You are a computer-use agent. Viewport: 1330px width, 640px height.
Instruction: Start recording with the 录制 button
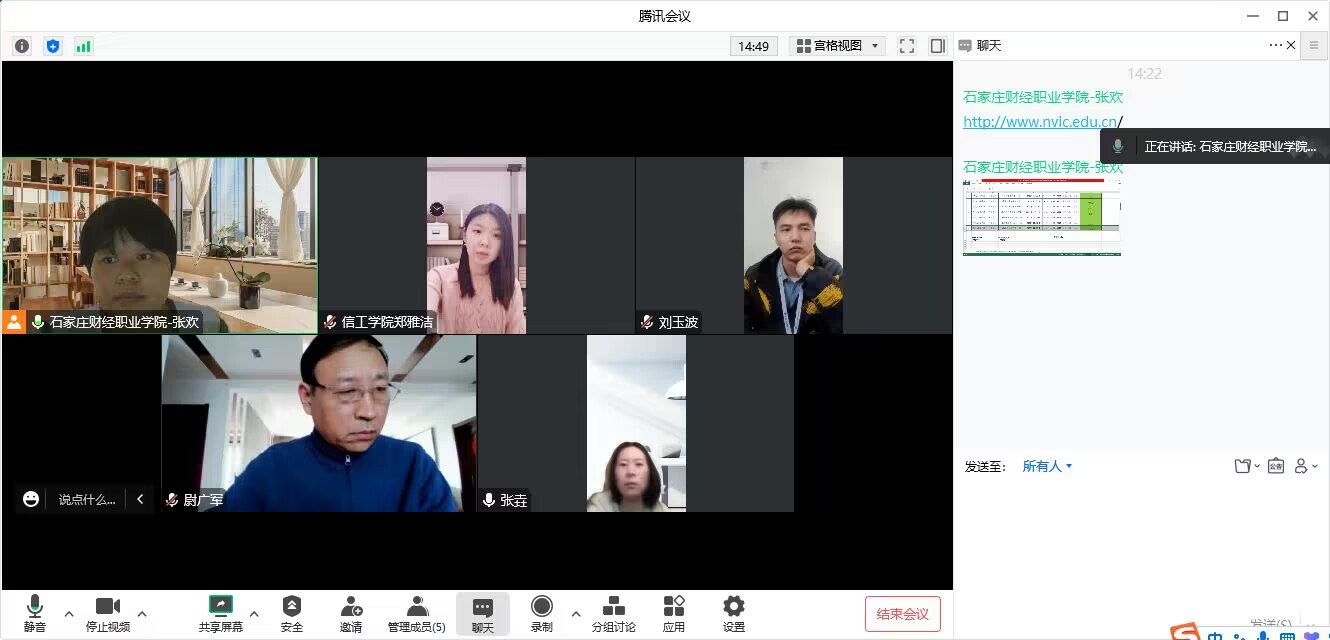click(541, 613)
